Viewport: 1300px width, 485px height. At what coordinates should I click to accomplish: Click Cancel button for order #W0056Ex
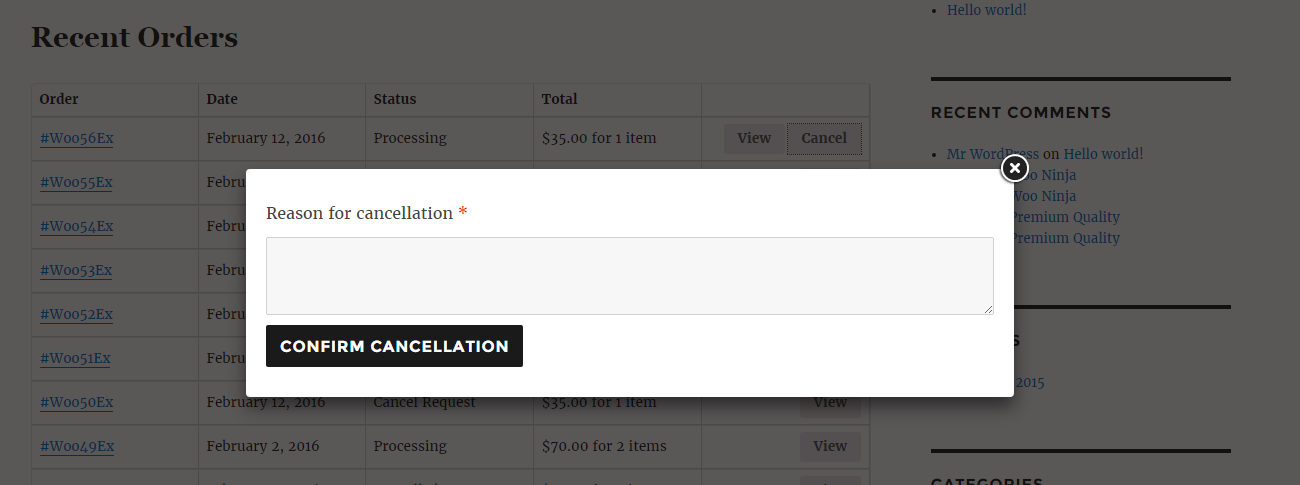[x=824, y=138]
